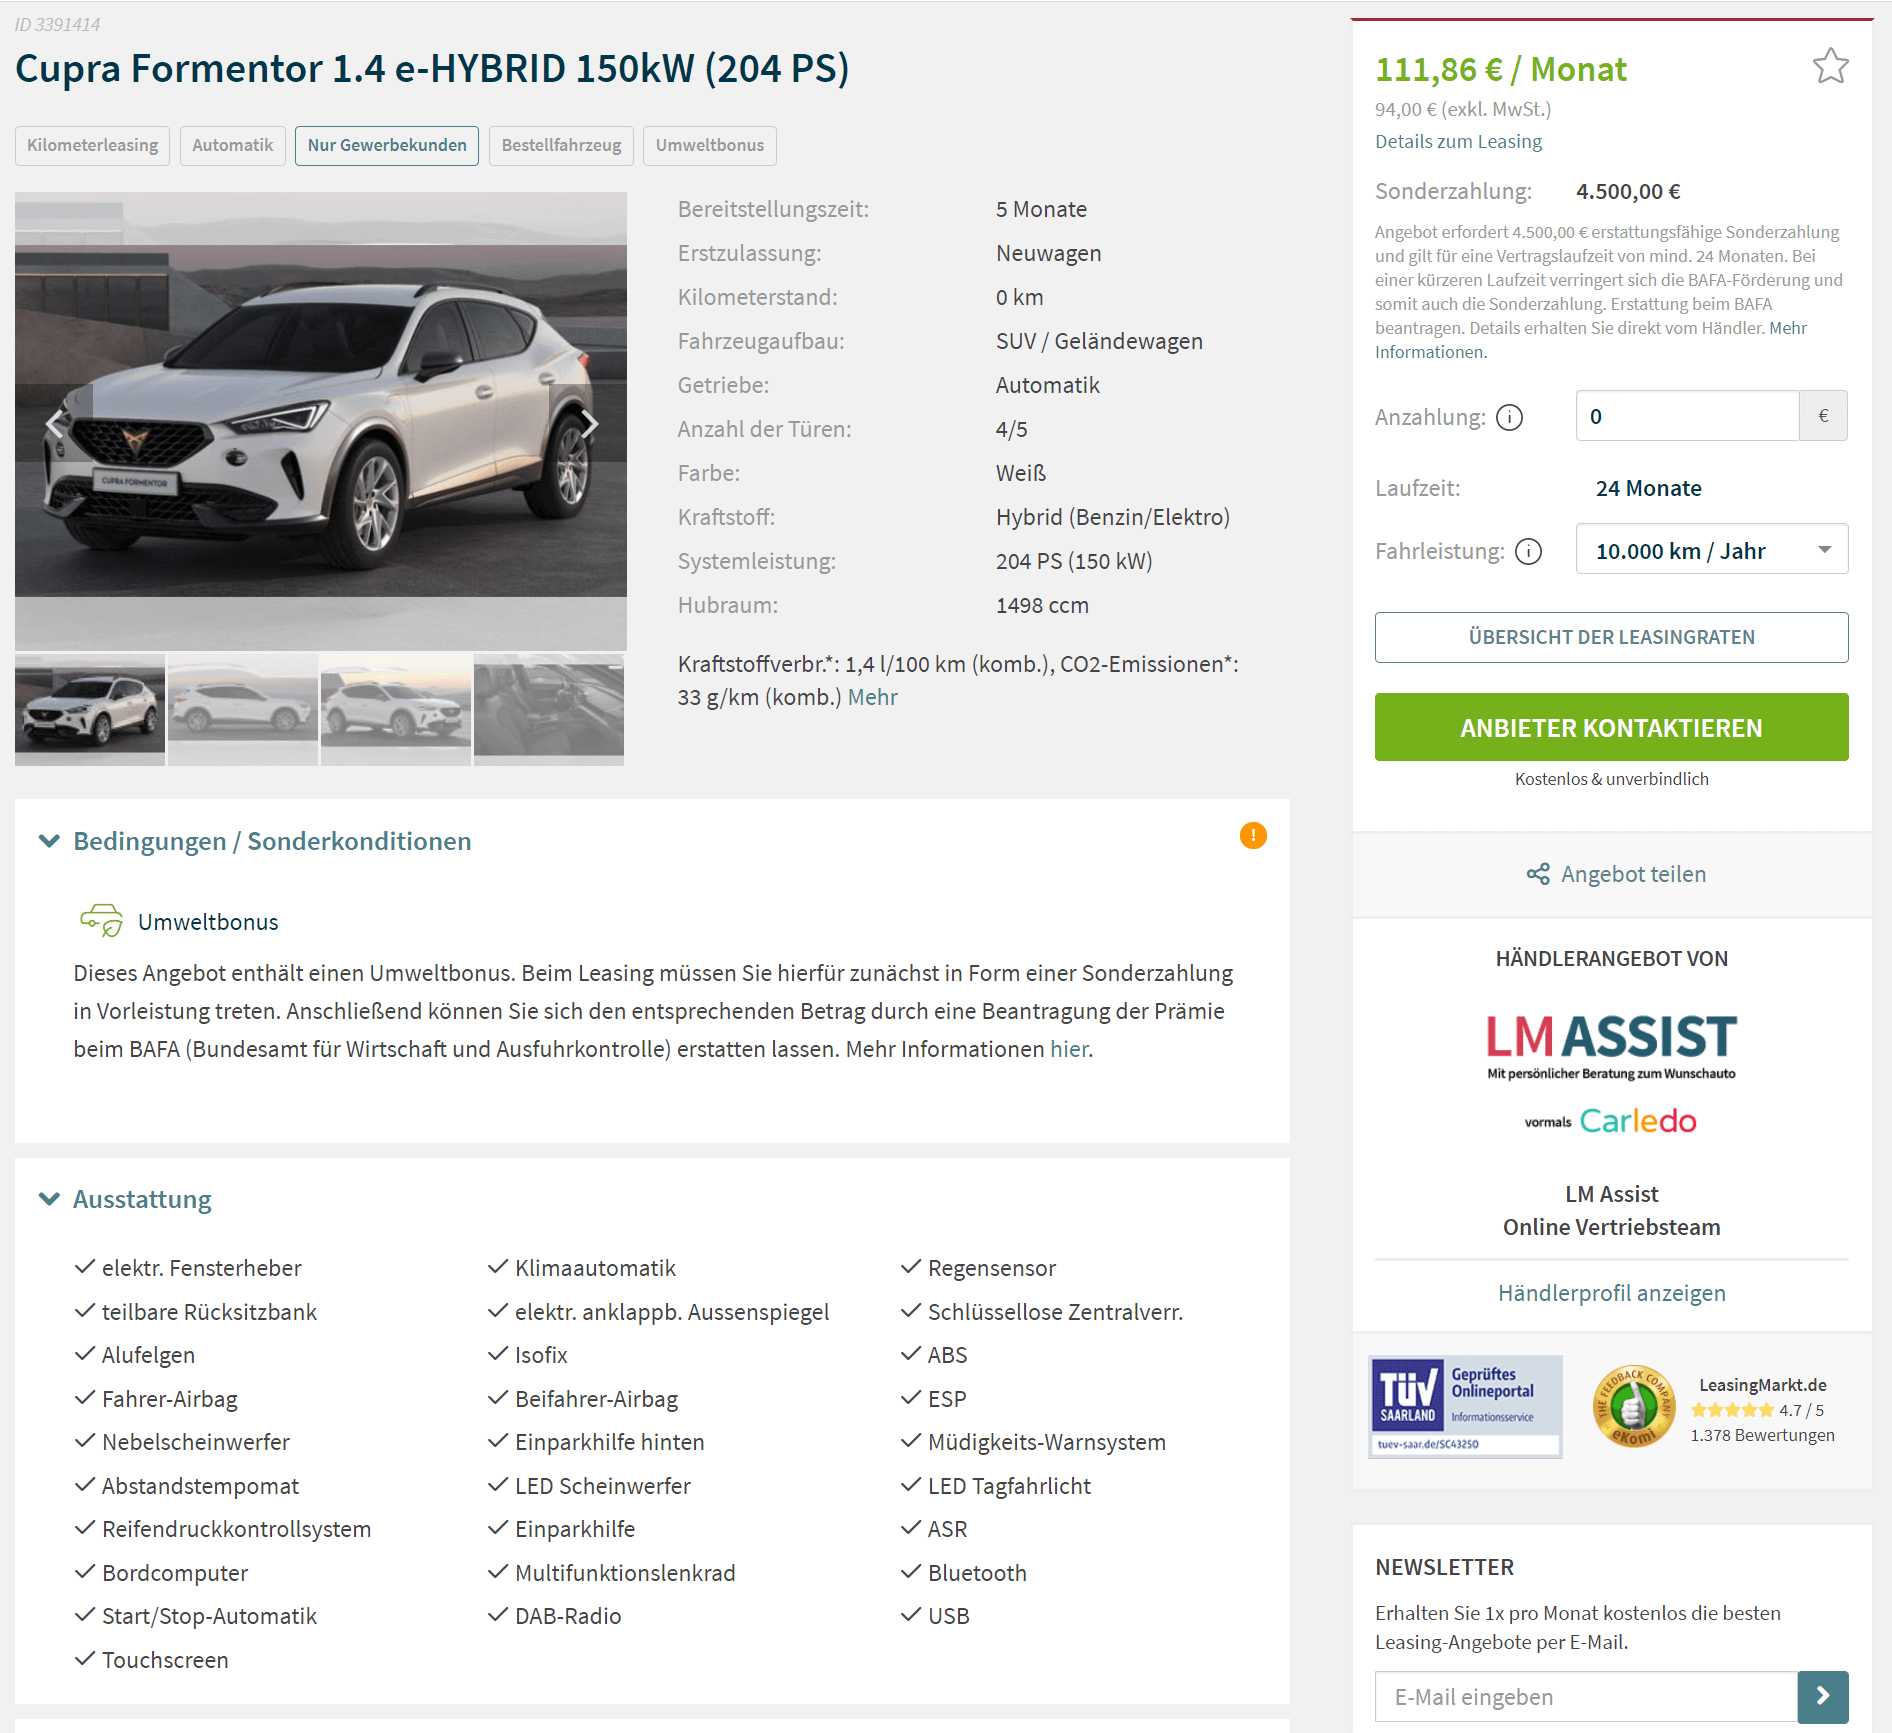Click the 1.378 Bewertungen text

(1762, 1435)
